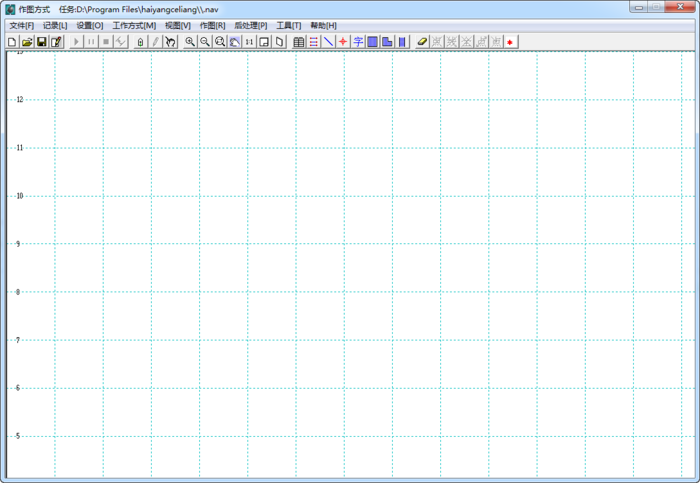Image resolution: width=700 pixels, height=483 pixels.
Task: Open the 后处理[P] menu
Action: pyautogui.click(x=251, y=25)
